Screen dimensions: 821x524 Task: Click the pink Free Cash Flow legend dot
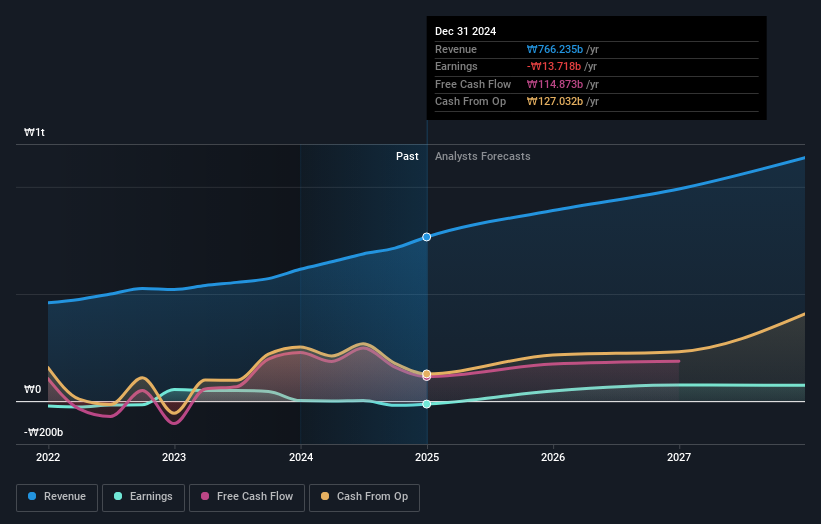pos(205,496)
